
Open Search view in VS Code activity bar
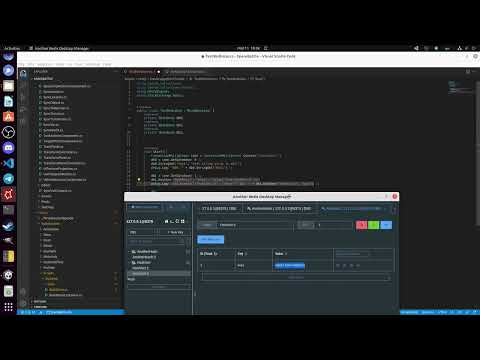click(23, 86)
